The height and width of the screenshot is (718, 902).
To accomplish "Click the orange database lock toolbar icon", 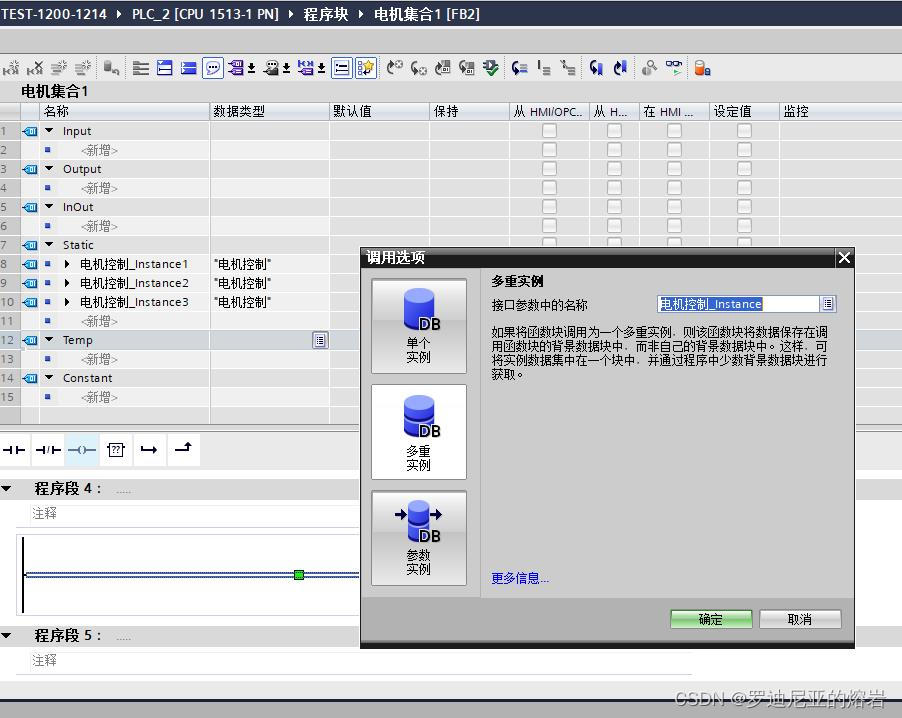I will (702, 68).
